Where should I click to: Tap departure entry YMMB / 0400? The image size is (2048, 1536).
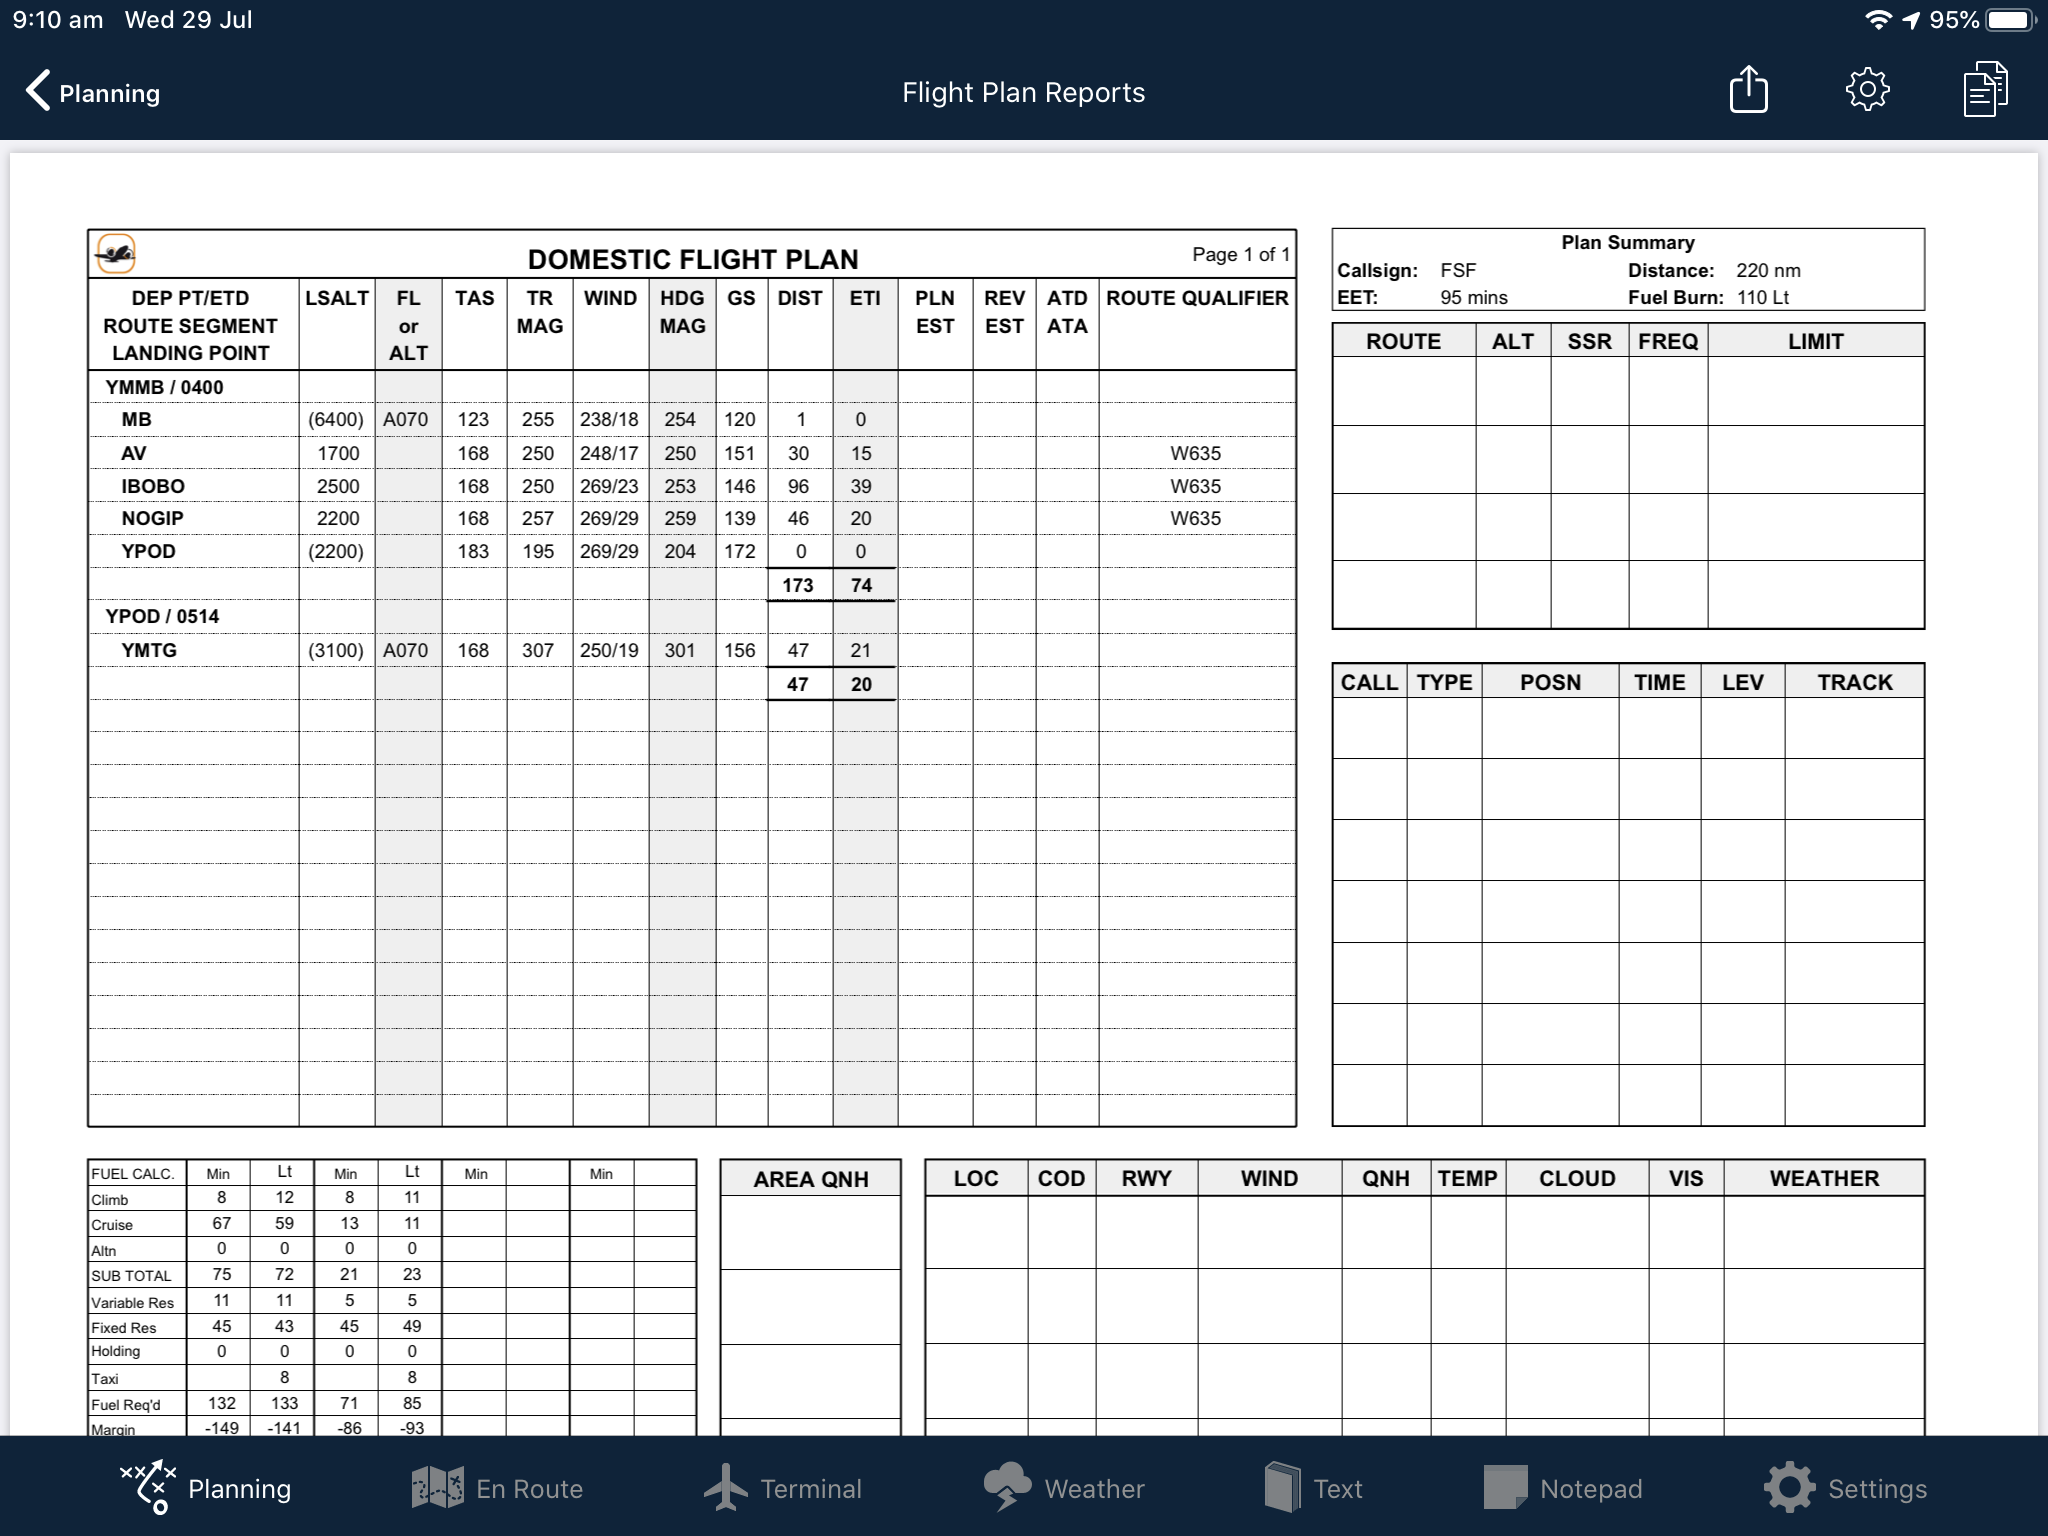click(164, 387)
